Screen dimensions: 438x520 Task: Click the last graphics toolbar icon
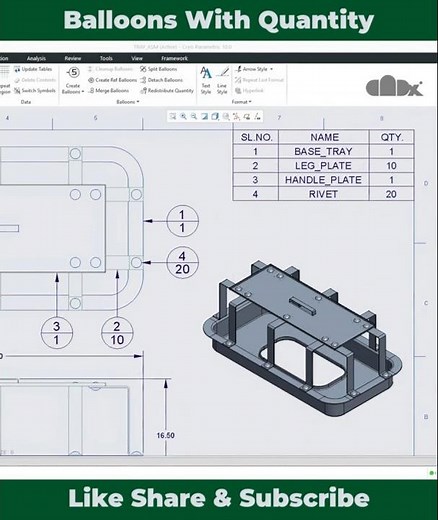257,116
